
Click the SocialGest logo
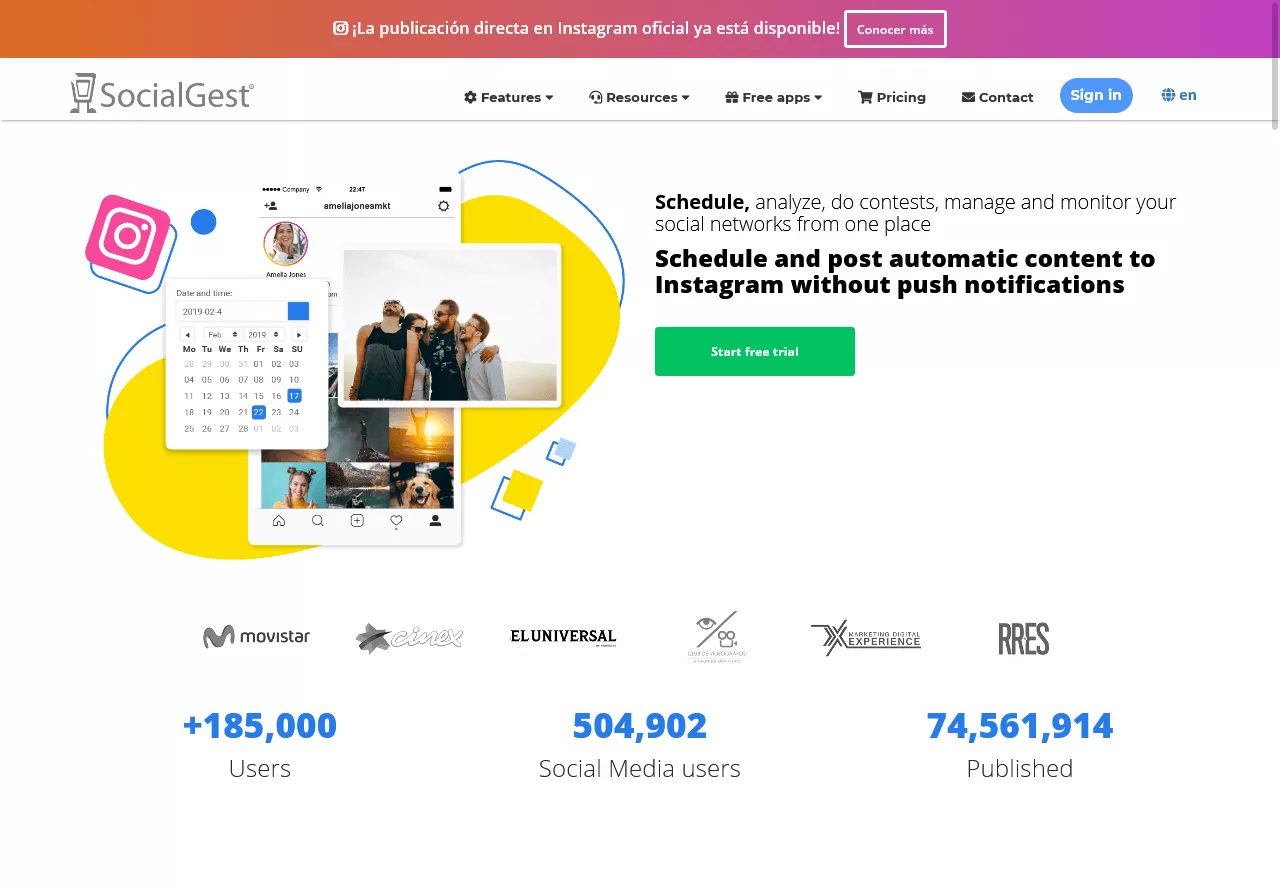coord(162,94)
